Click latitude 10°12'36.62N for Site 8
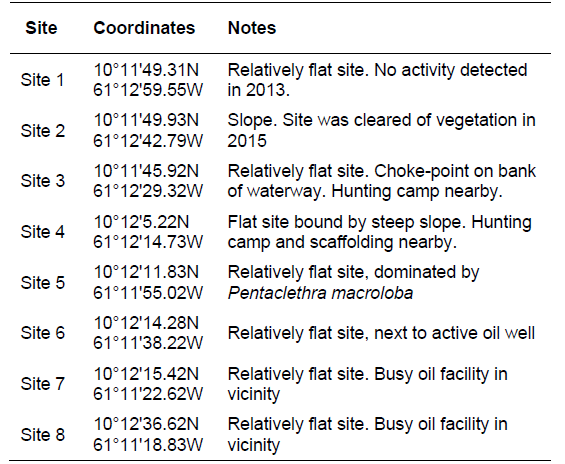This screenshot has width=565, height=464. click(146, 424)
